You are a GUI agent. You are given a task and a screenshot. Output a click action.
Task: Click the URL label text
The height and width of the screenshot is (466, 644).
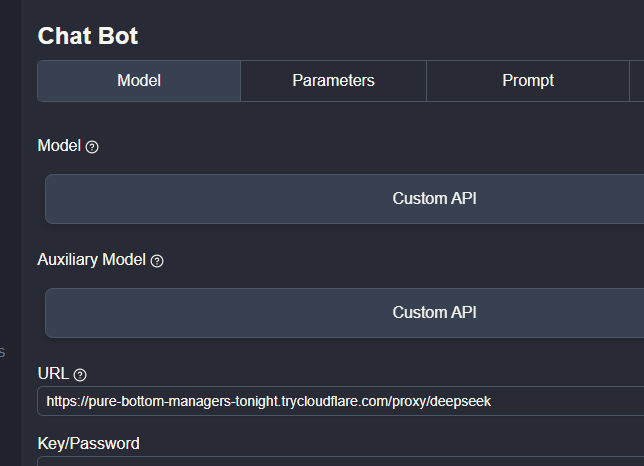53,374
